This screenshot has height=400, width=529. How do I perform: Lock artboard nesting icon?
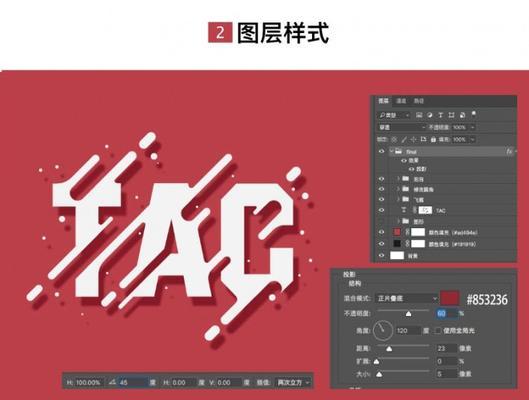[424, 139]
